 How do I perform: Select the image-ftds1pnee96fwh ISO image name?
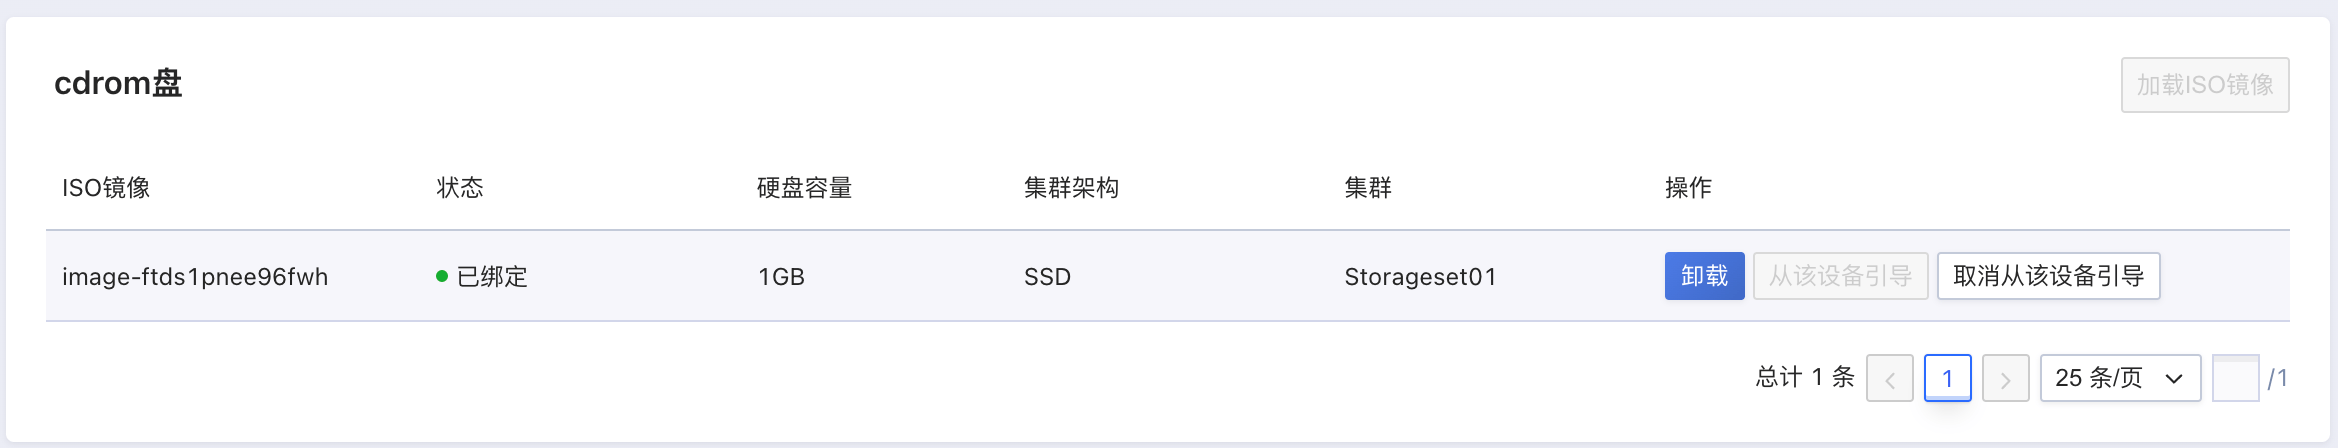(x=195, y=277)
